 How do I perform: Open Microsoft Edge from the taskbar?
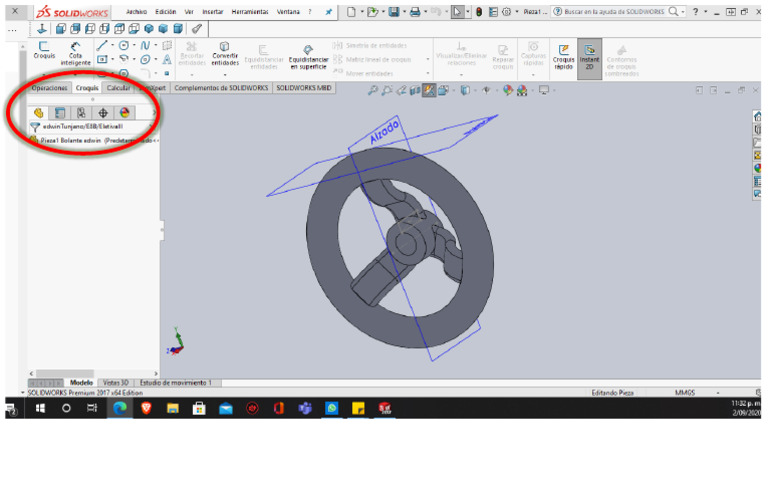119,408
